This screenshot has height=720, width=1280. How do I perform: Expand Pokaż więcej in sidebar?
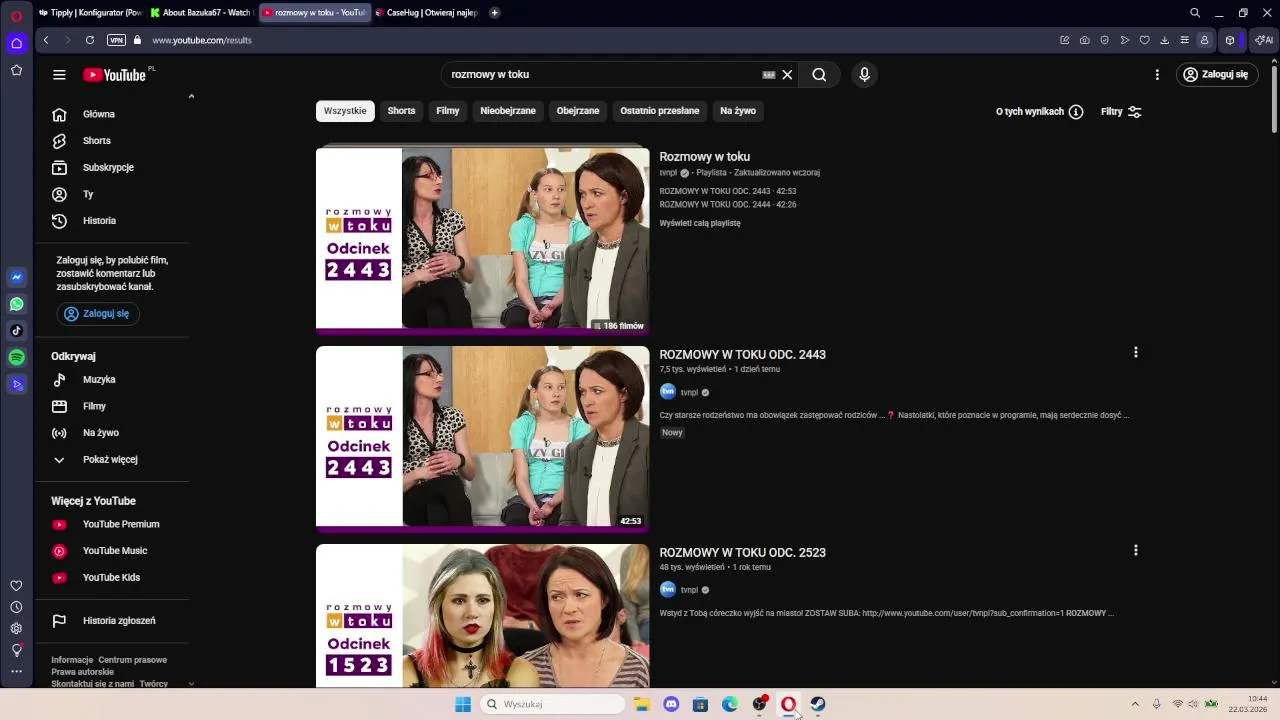[x=112, y=460]
